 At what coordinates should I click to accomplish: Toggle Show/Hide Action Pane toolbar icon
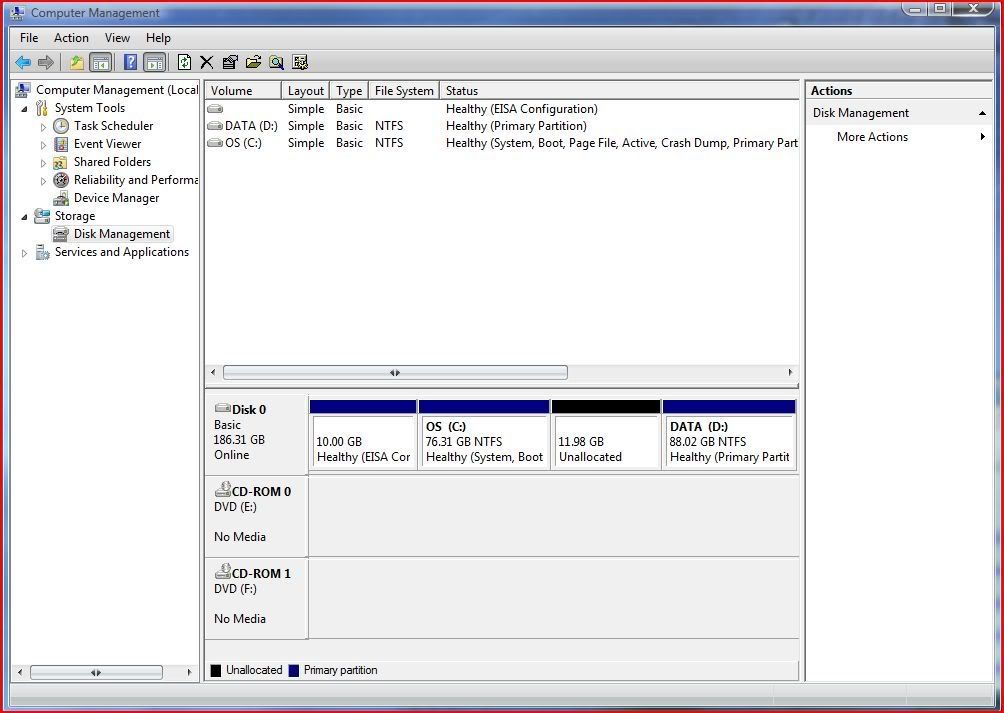(x=154, y=62)
